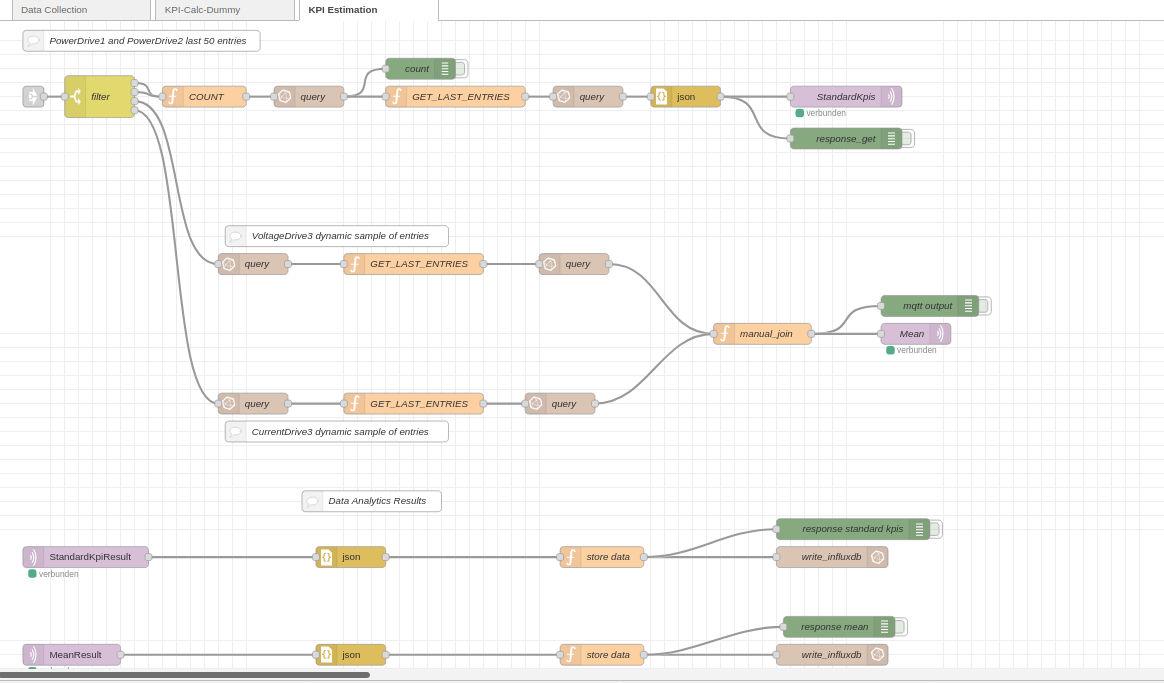Click the StandardKpis mqtt output node
This screenshot has width=1164, height=683.
click(845, 96)
